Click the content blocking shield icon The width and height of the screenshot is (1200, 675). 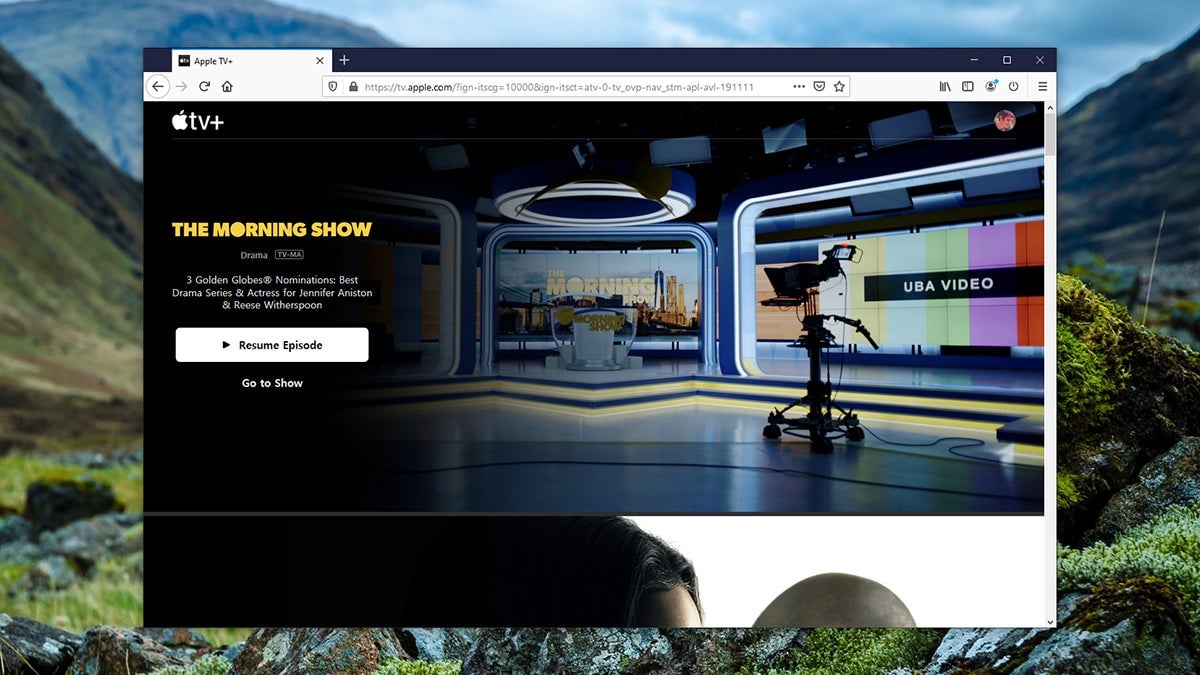tap(333, 86)
